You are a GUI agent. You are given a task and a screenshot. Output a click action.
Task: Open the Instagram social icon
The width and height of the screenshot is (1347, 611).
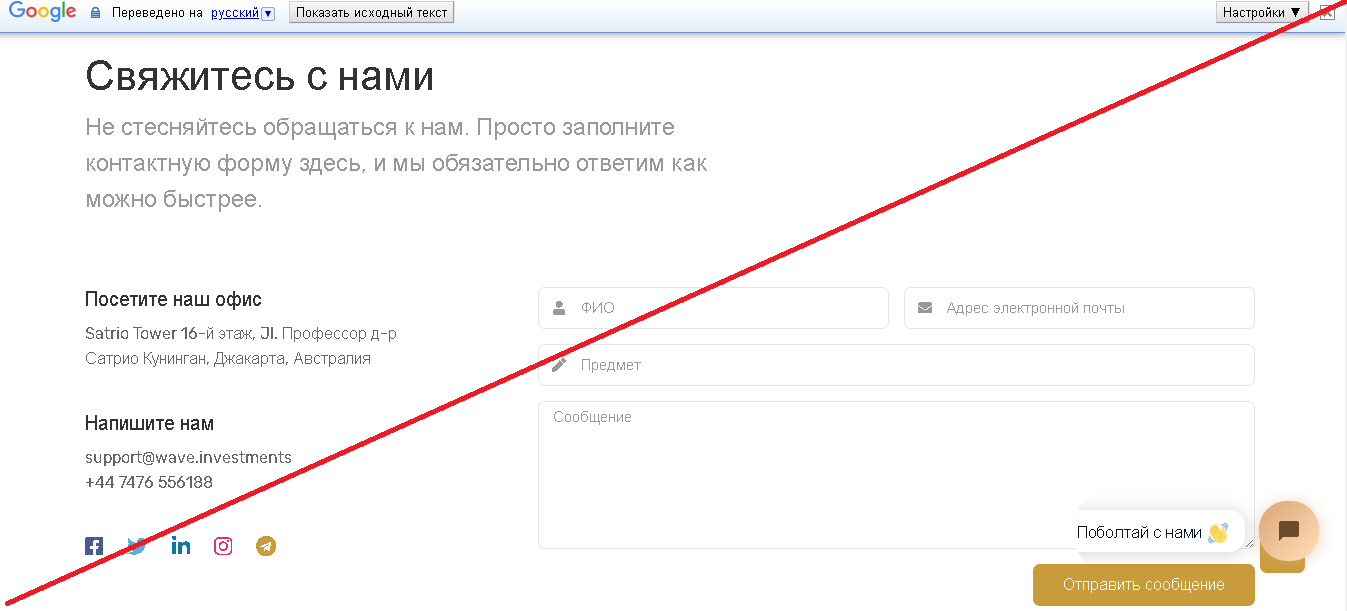coord(223,546)
